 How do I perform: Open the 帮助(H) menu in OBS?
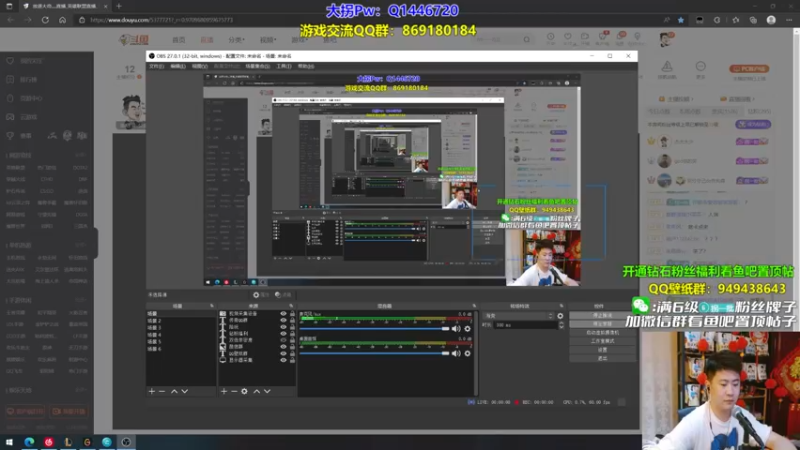(x=306, y=66)
